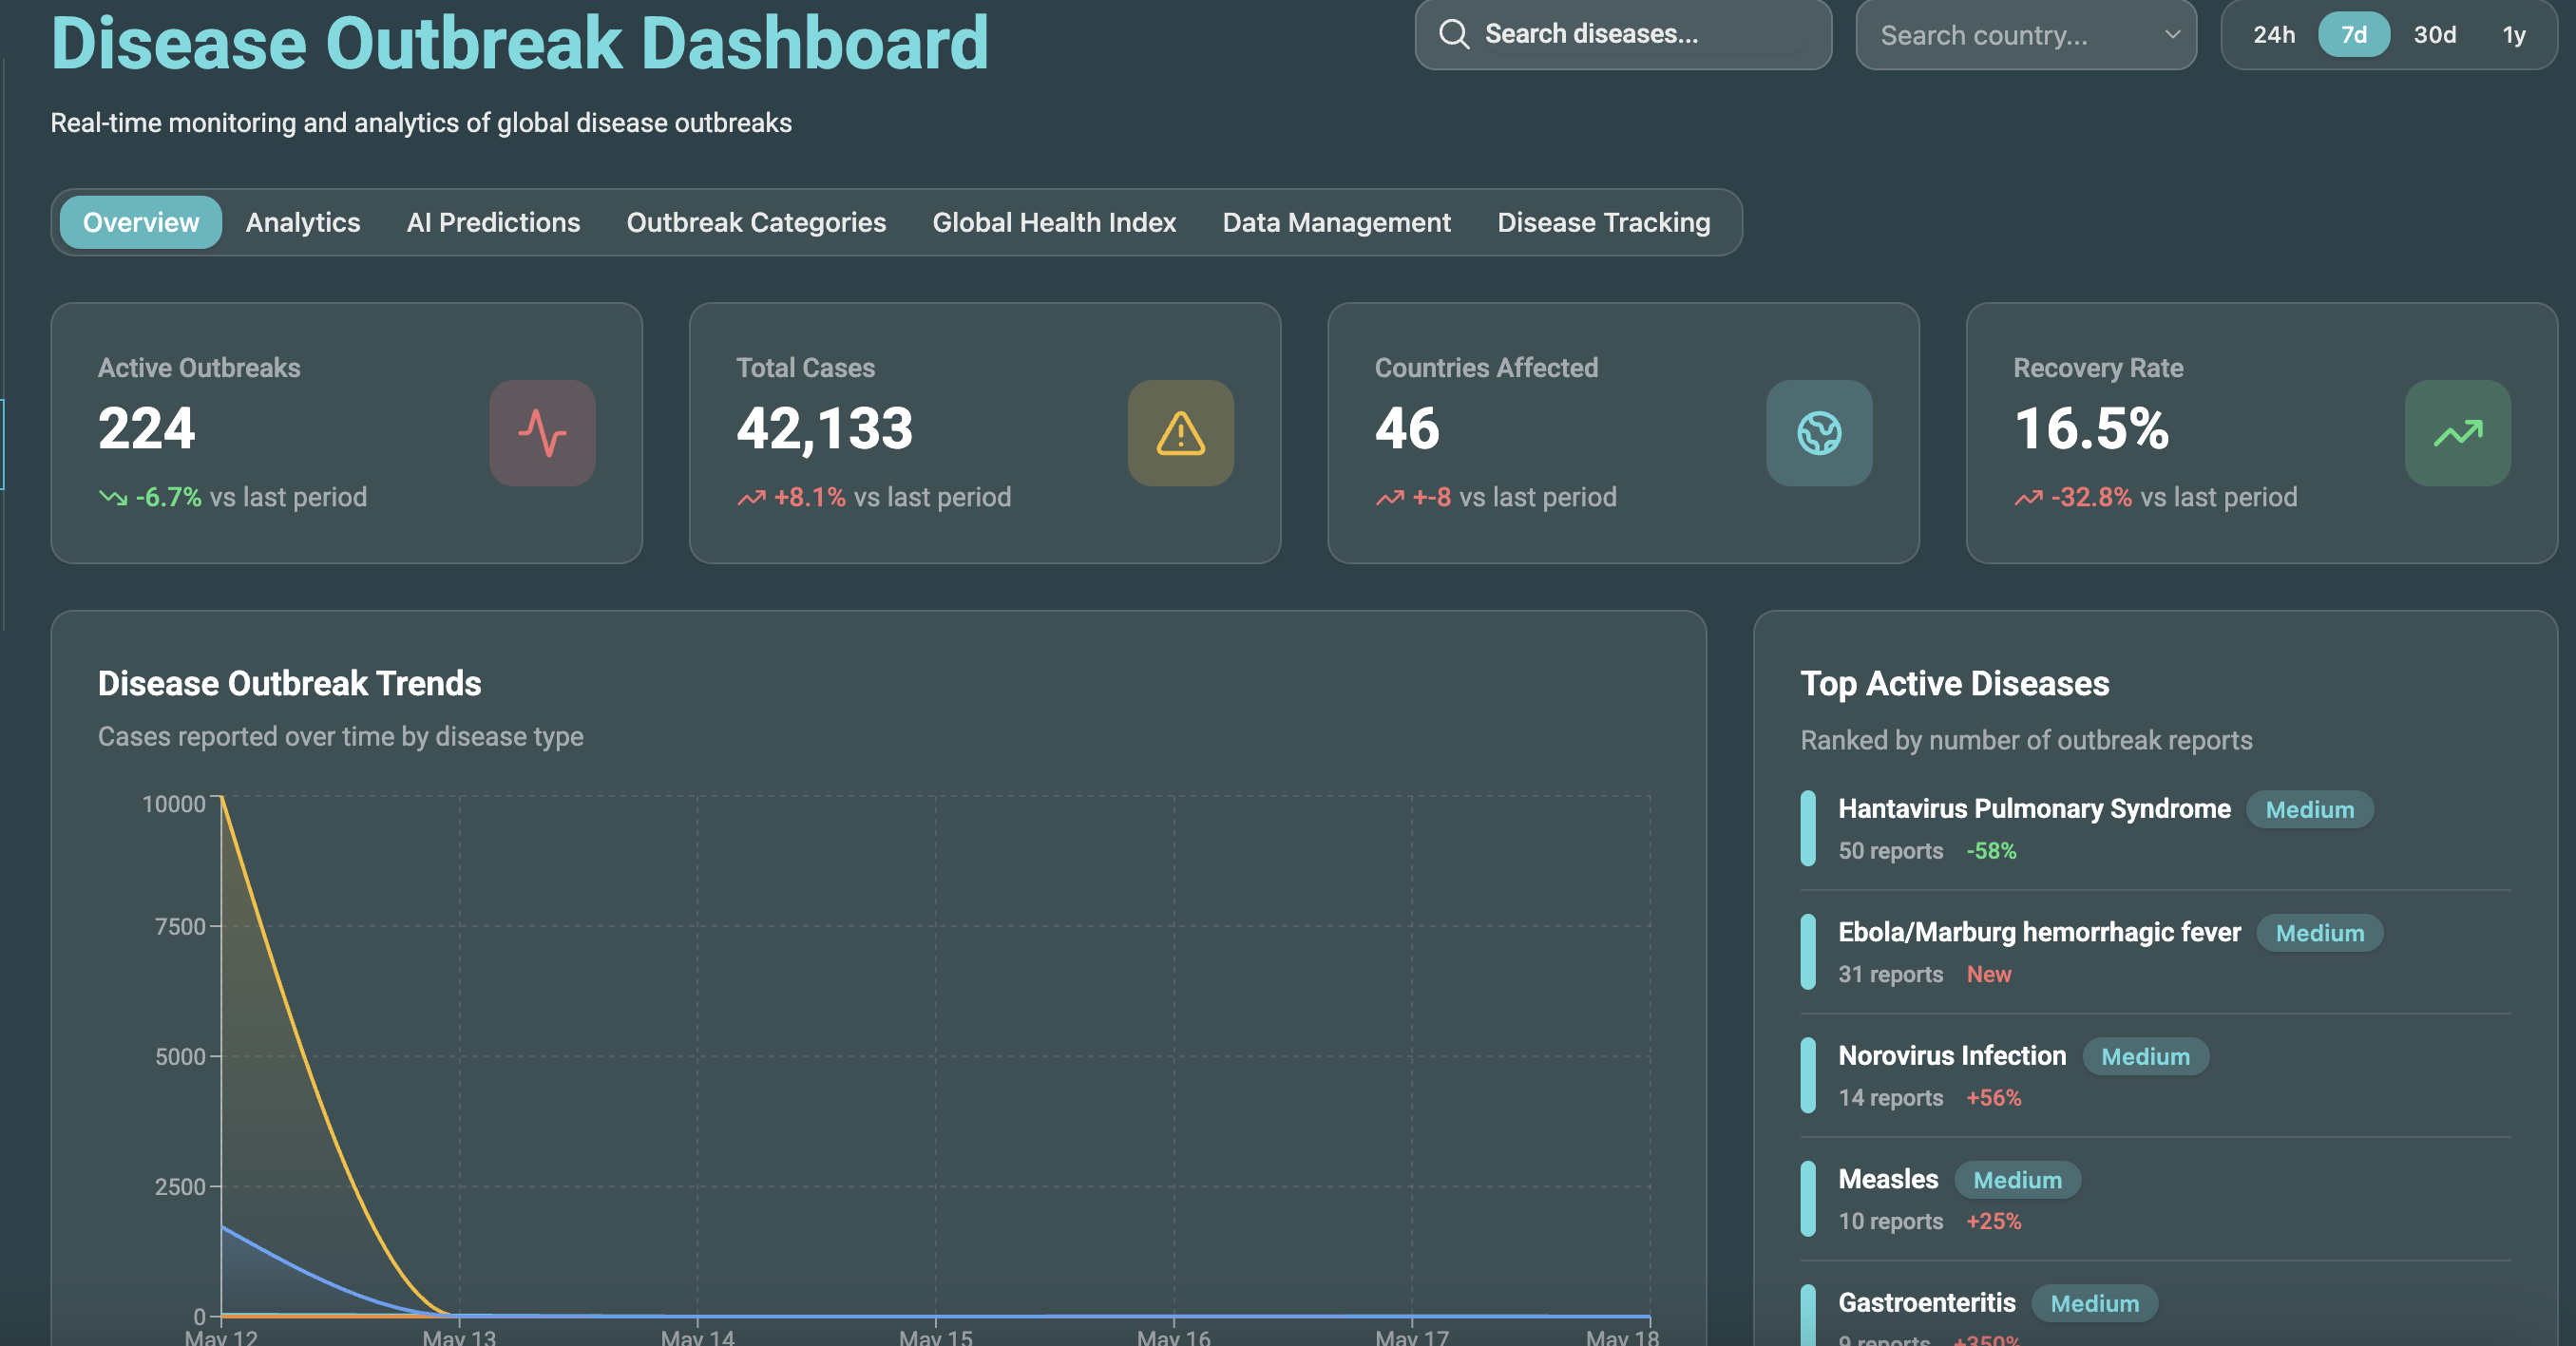Switch to the Overview tab
The image size is (2576, 1346).
coord(141,222)
